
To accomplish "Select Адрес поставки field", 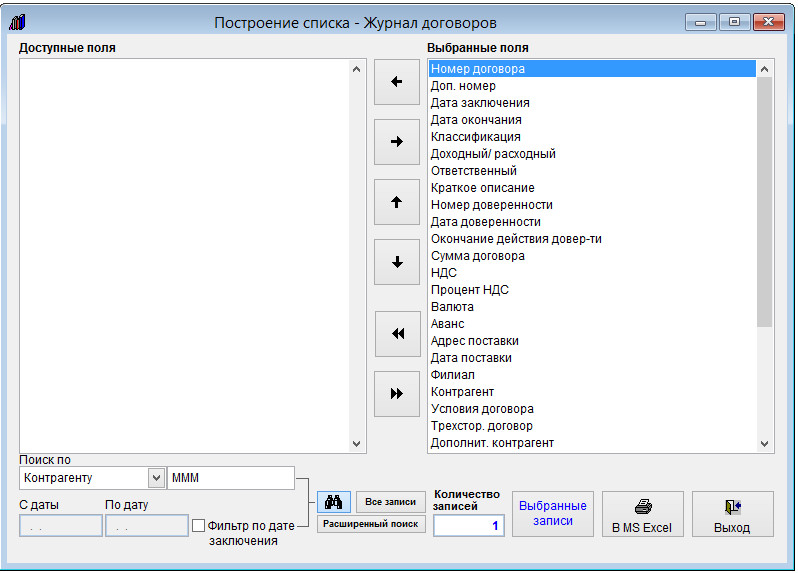I will click(x=593, y=341).
